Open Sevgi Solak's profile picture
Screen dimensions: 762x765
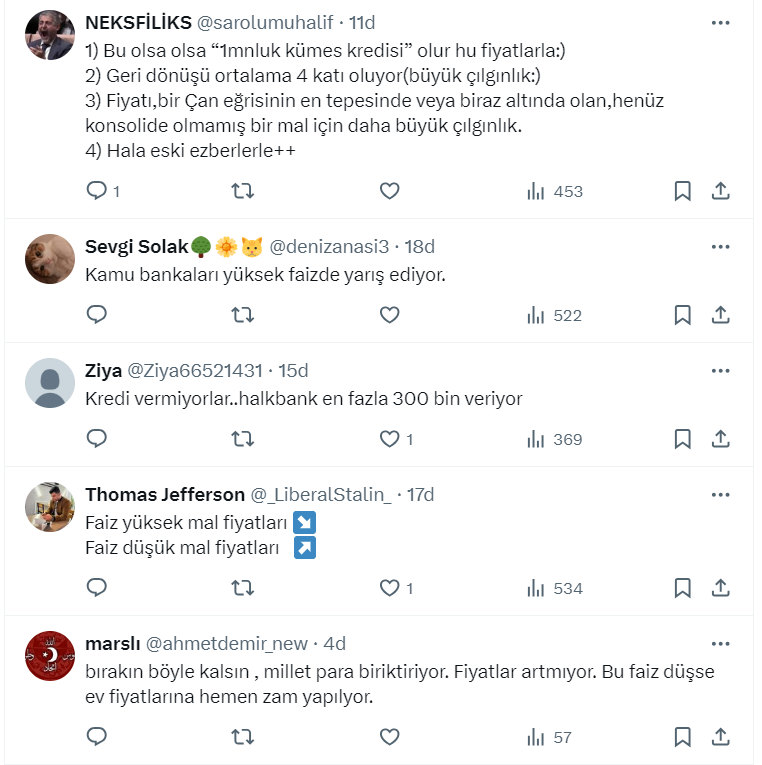tap(49, 259)
